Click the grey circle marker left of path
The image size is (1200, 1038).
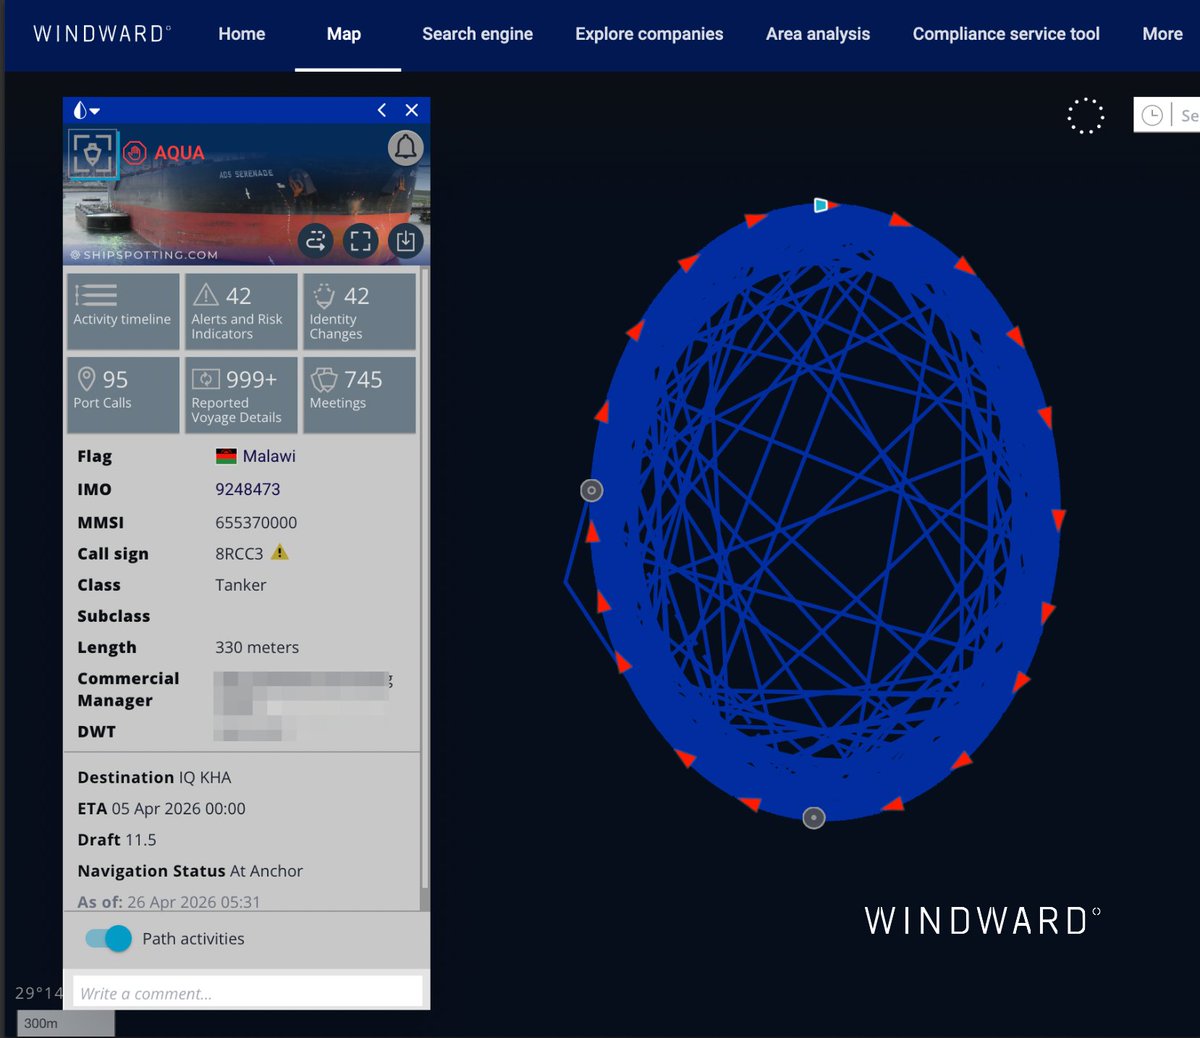(x=592, y=490)
